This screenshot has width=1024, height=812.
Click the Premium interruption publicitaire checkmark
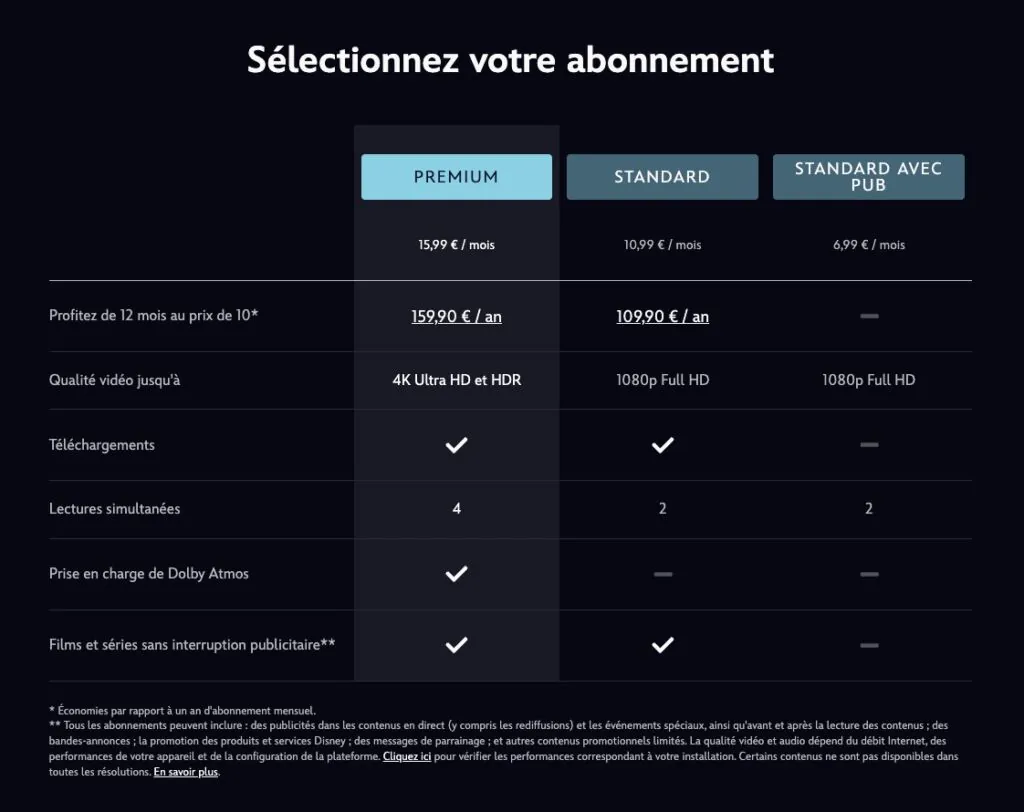[x=456, y=645]
